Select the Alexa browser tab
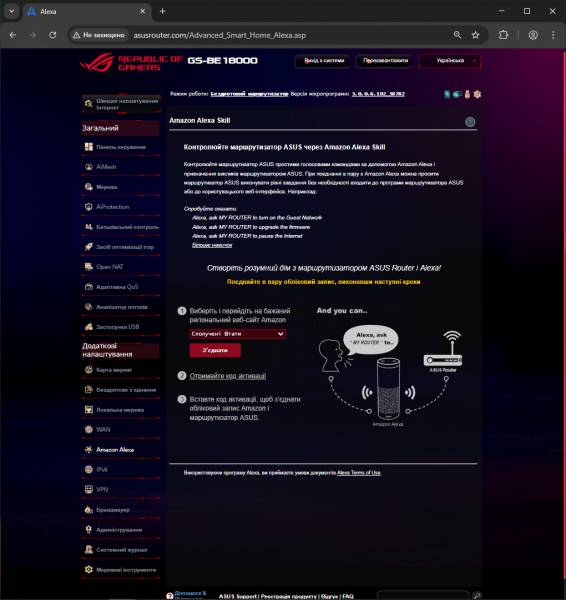Image resolution: width=566 pixels, height=600 pixels. pyautogui.click(x=86, y=11)
